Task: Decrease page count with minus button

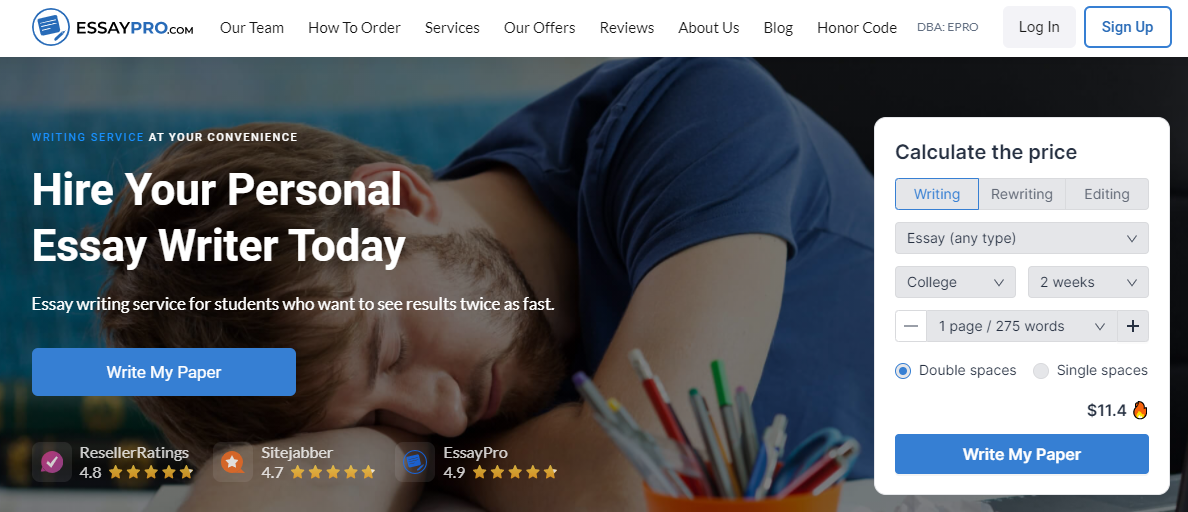Action: click(x=911, y=326)
